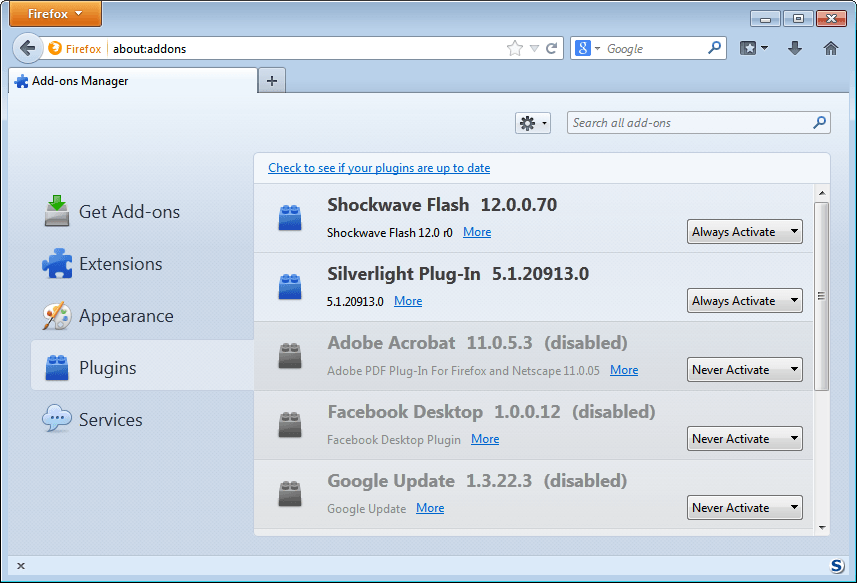
Task: Open More link for Silverlight Plug-In
Action: pyautogui.click(x=408, y=301)
